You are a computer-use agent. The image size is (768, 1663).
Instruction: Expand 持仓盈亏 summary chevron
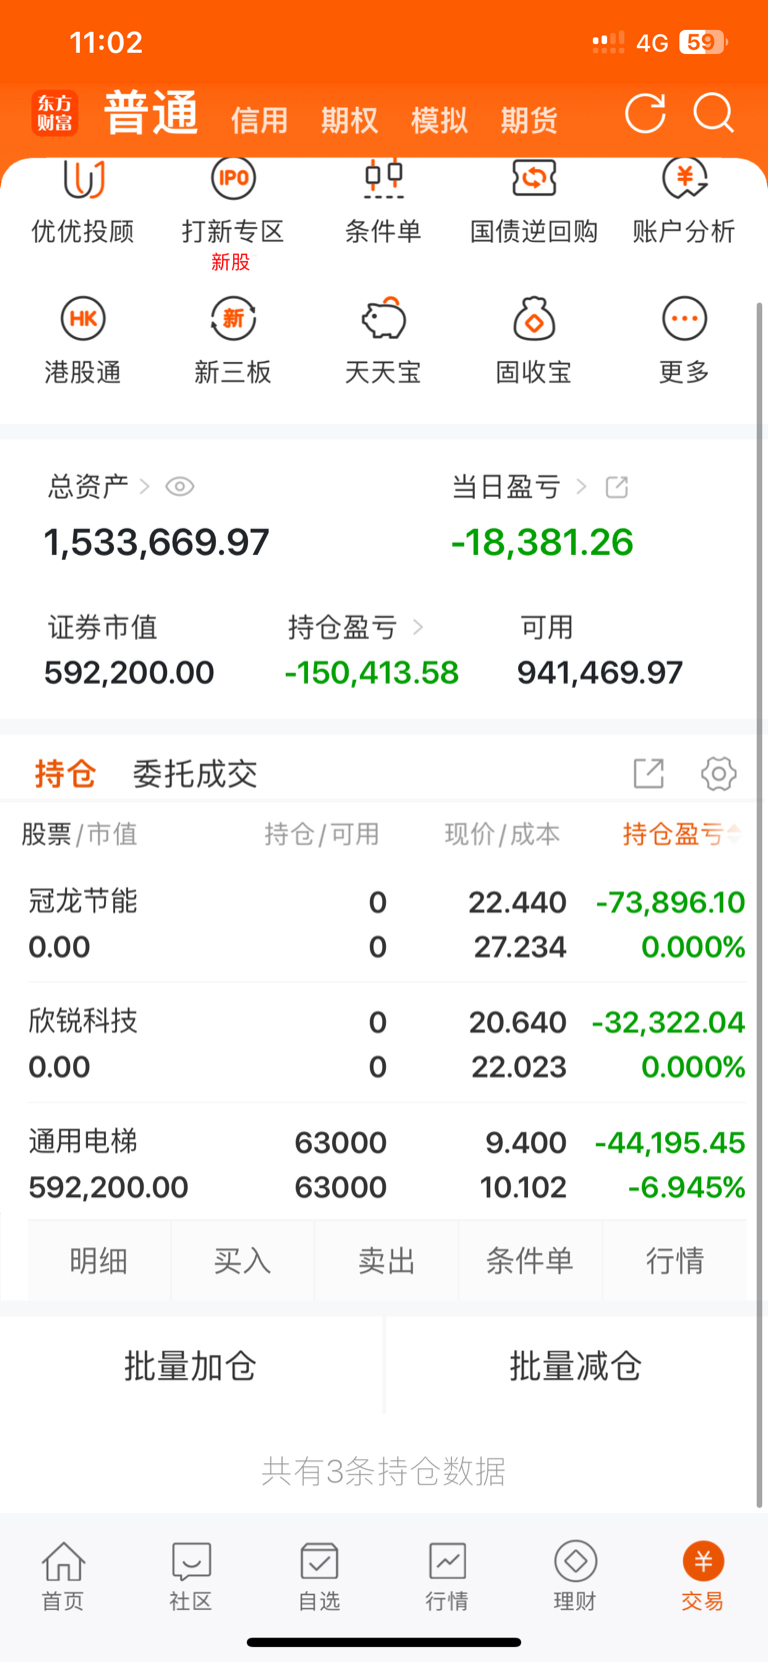point(418,628)
